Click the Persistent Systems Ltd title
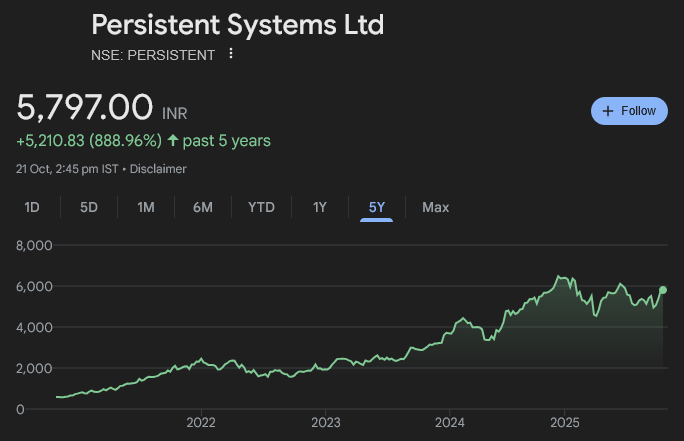 237,24
